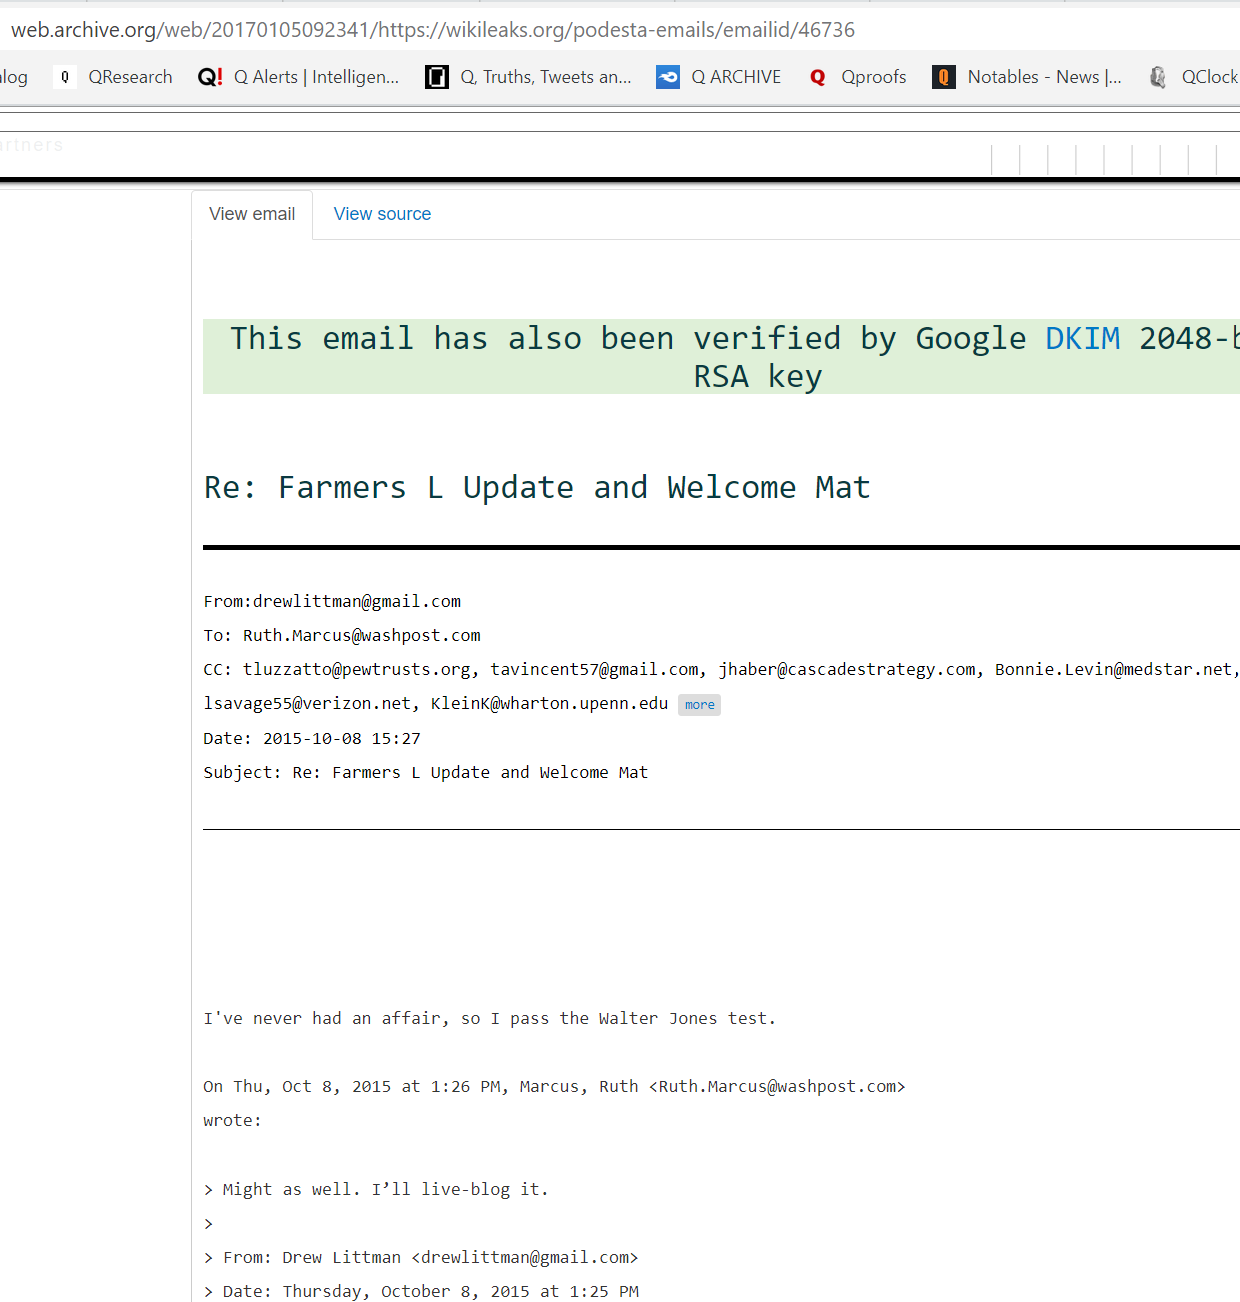Click the quoted Date: Thursday, October 8 line
Image resolution: width=1240 pixels, height=1302 pixels.
(421, 1292)
